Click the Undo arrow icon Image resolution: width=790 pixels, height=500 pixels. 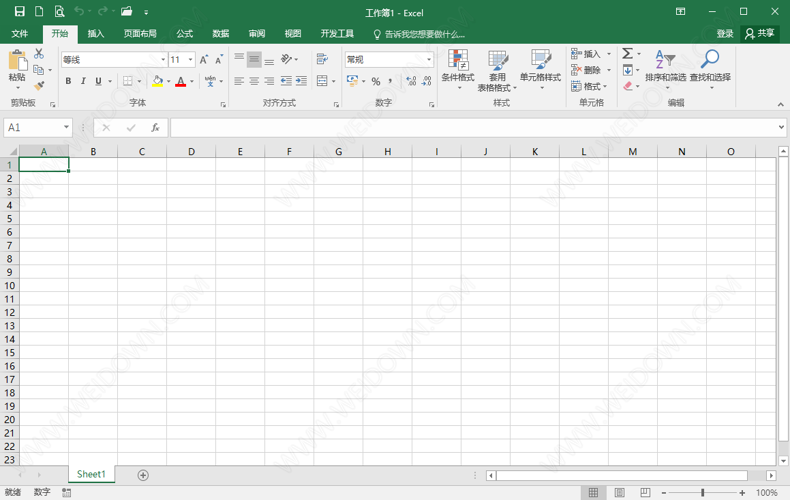point(79,11)
